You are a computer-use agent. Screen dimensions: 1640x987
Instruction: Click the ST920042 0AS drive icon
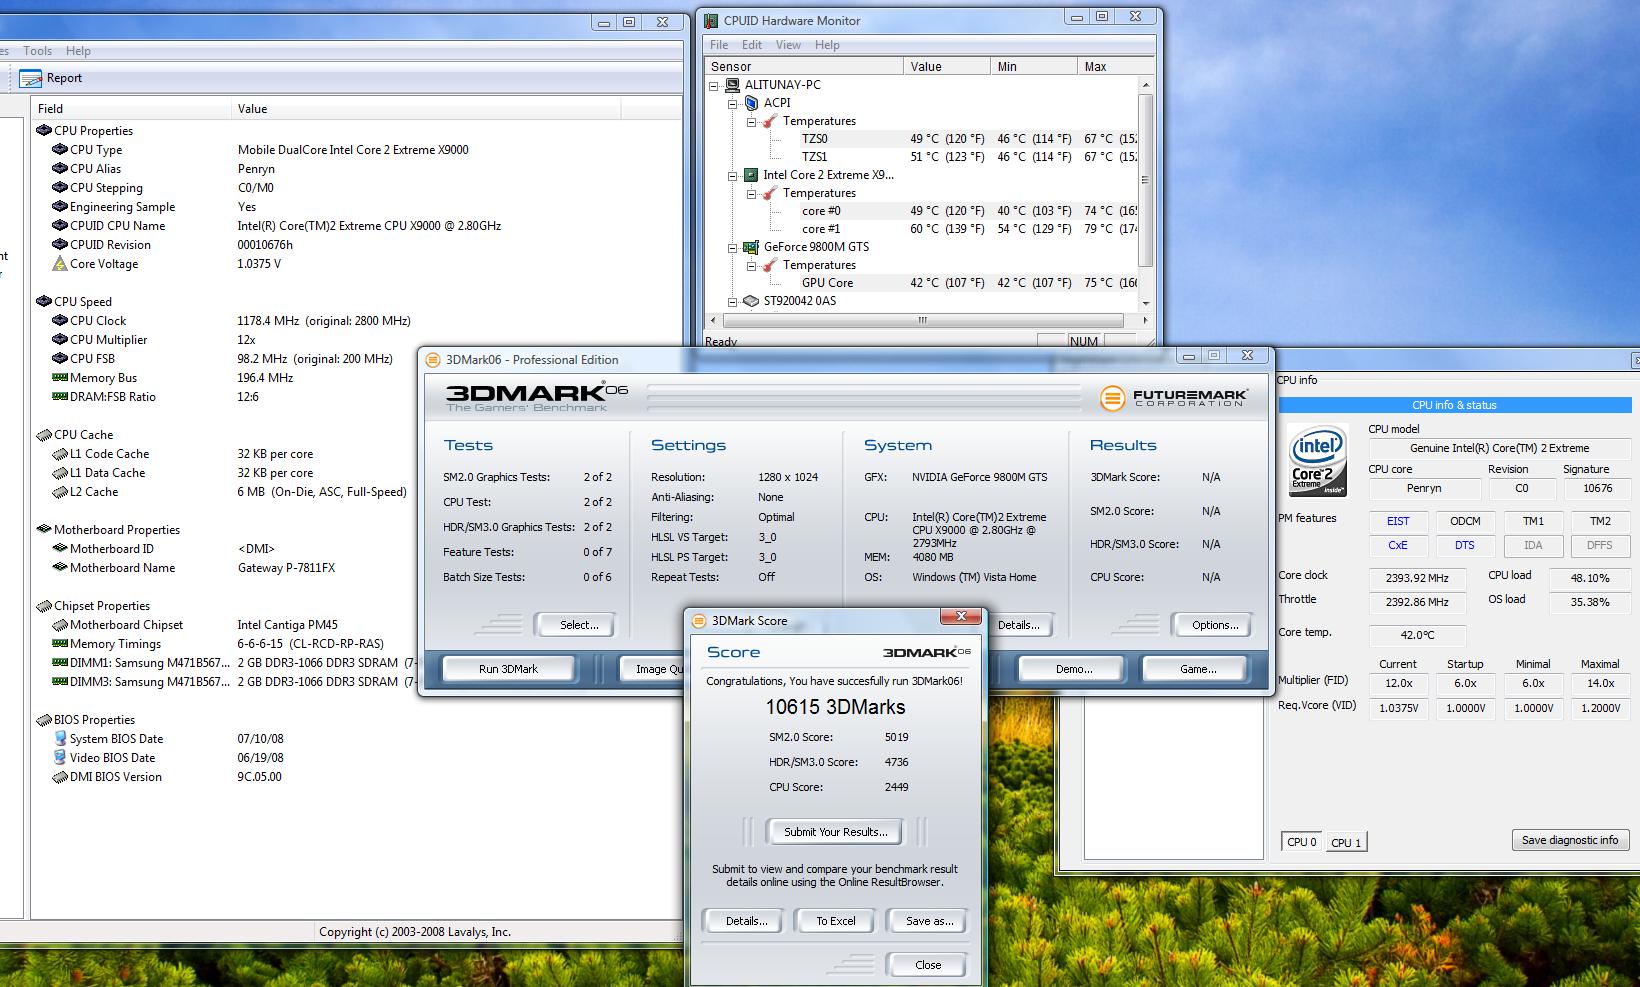click(x=751, y=301)
